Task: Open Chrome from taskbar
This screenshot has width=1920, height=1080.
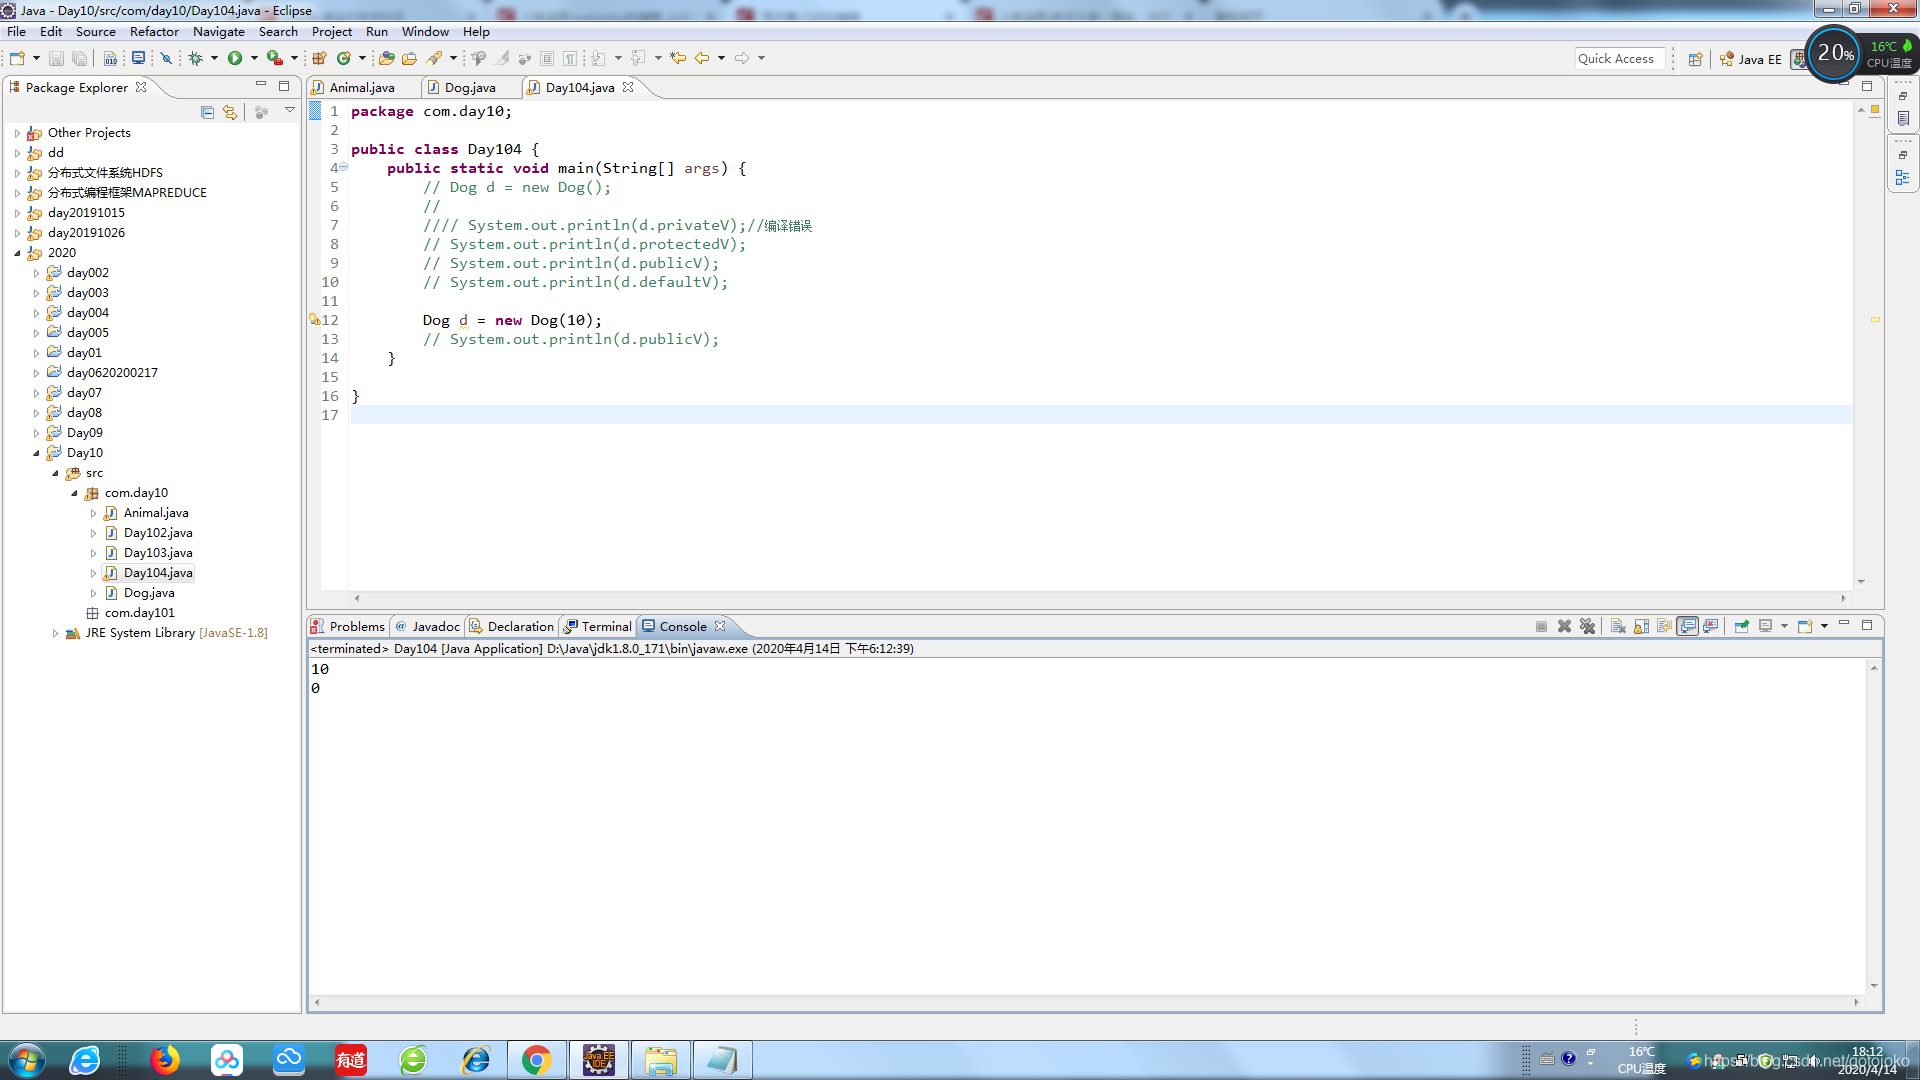Action: click(536, 1060)
